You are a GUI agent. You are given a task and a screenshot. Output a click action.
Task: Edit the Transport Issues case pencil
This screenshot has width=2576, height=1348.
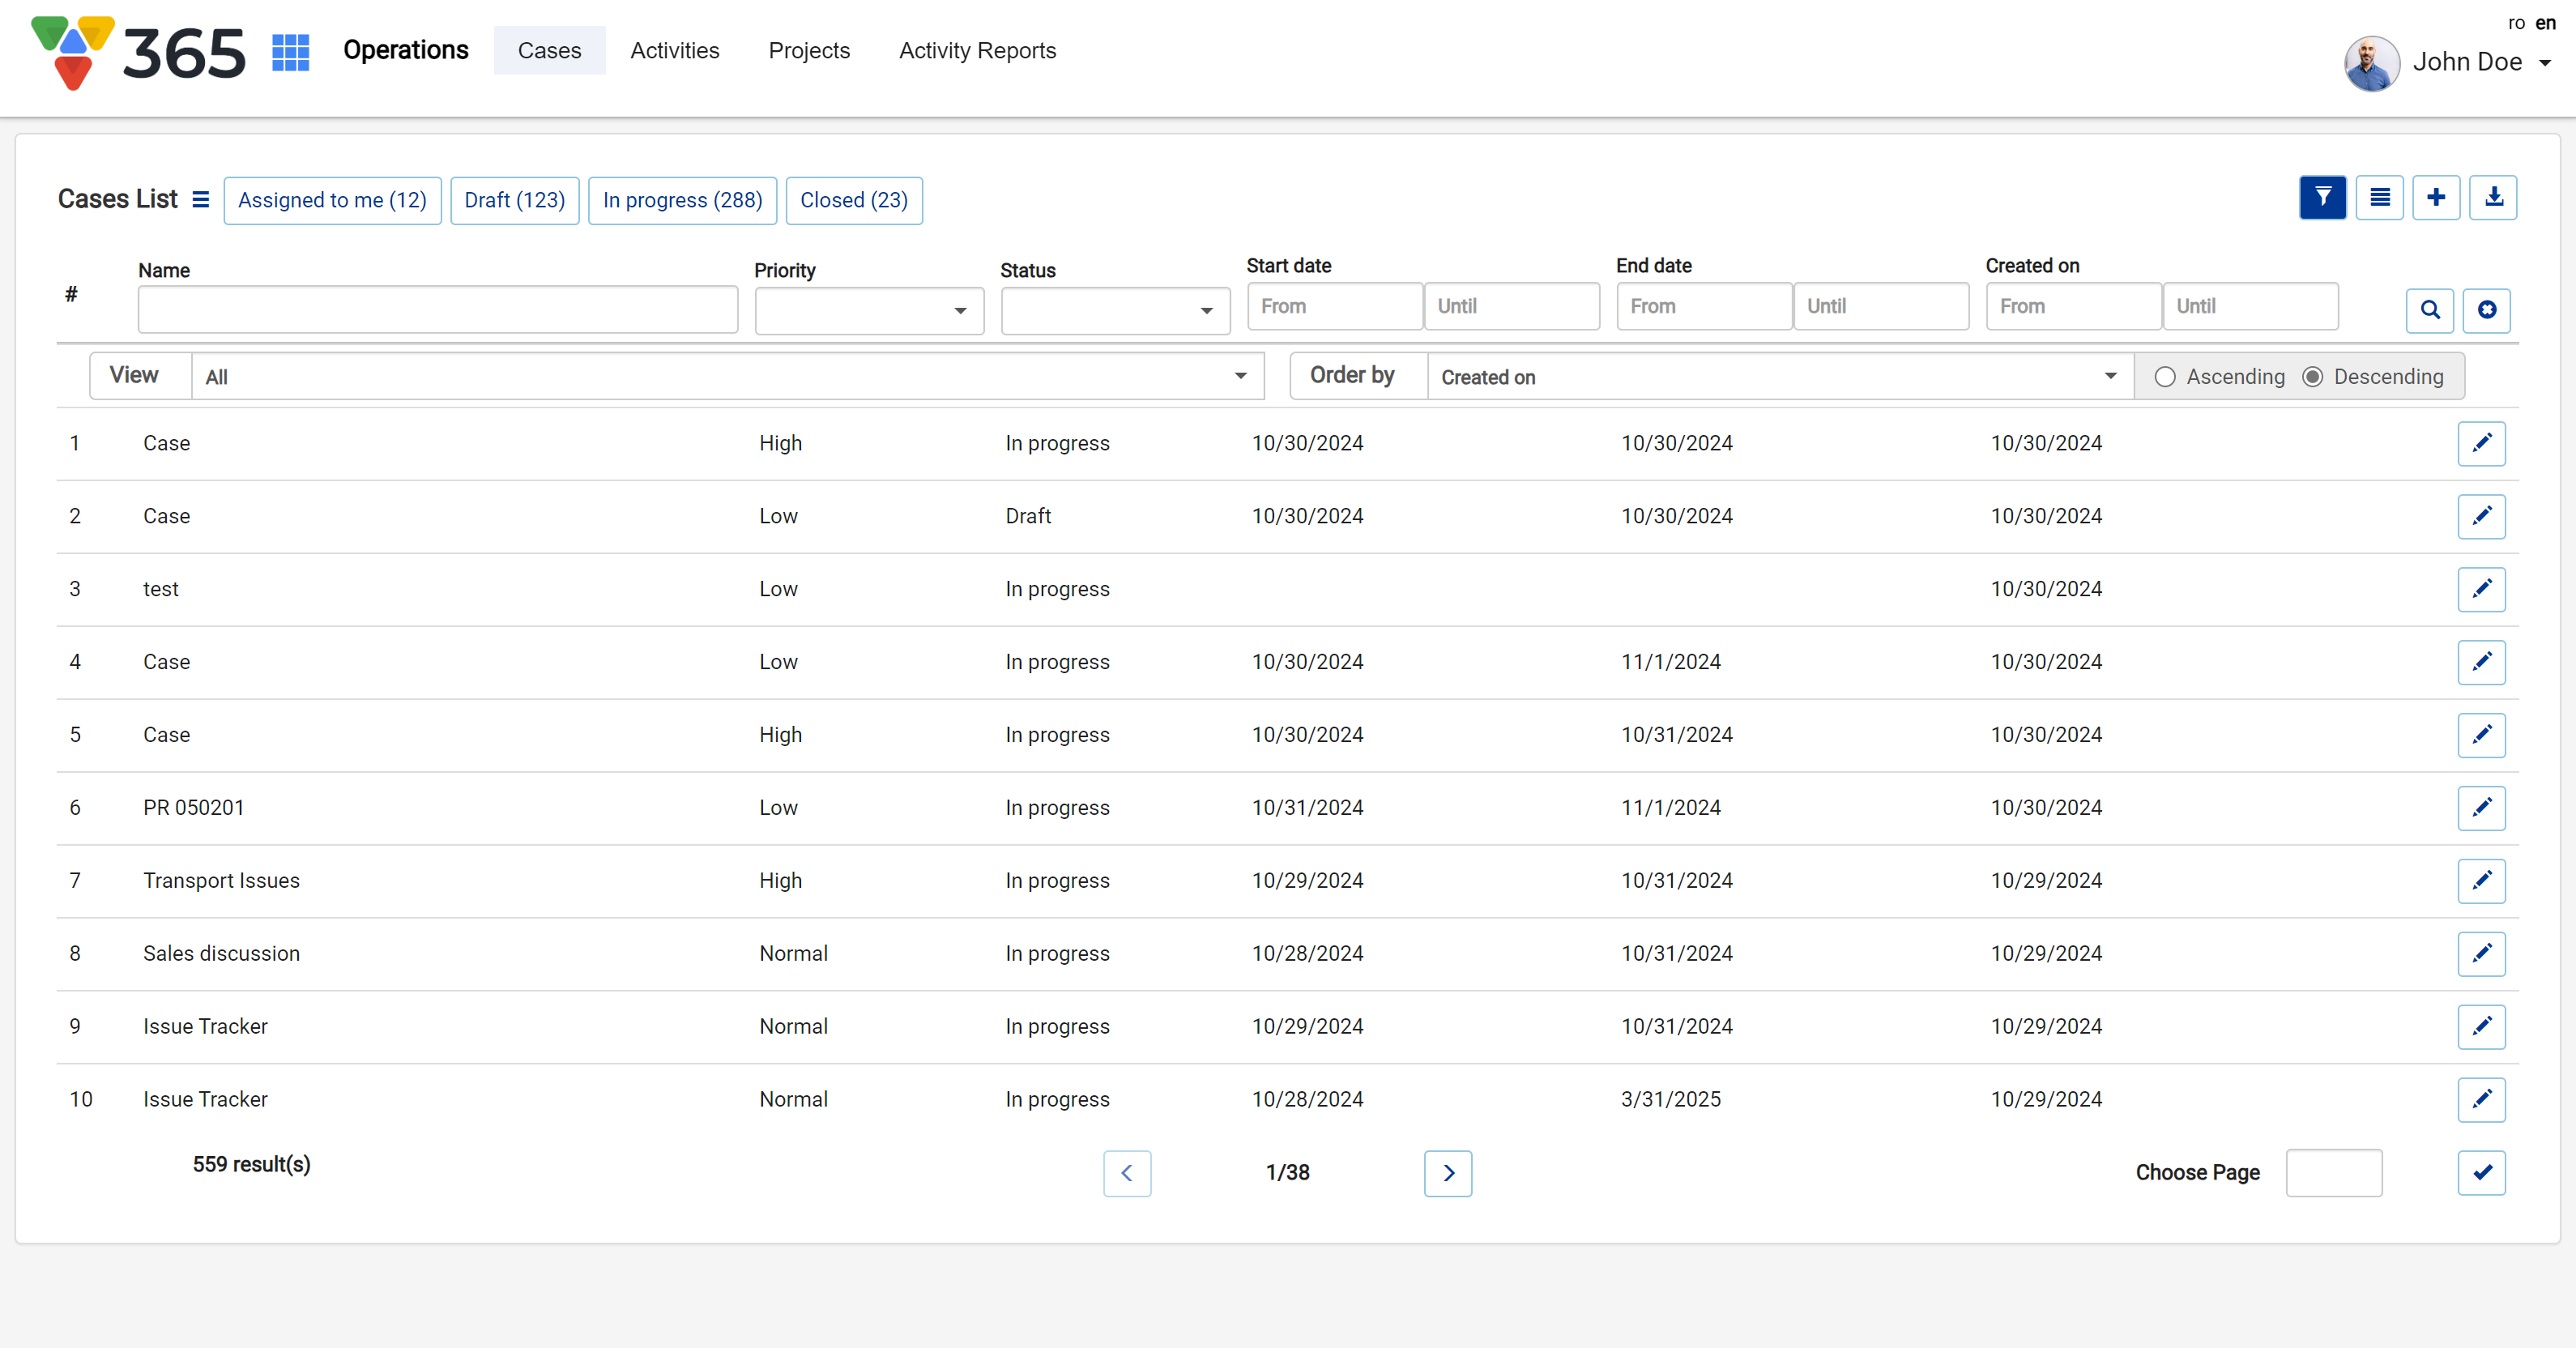[2481, 881]
